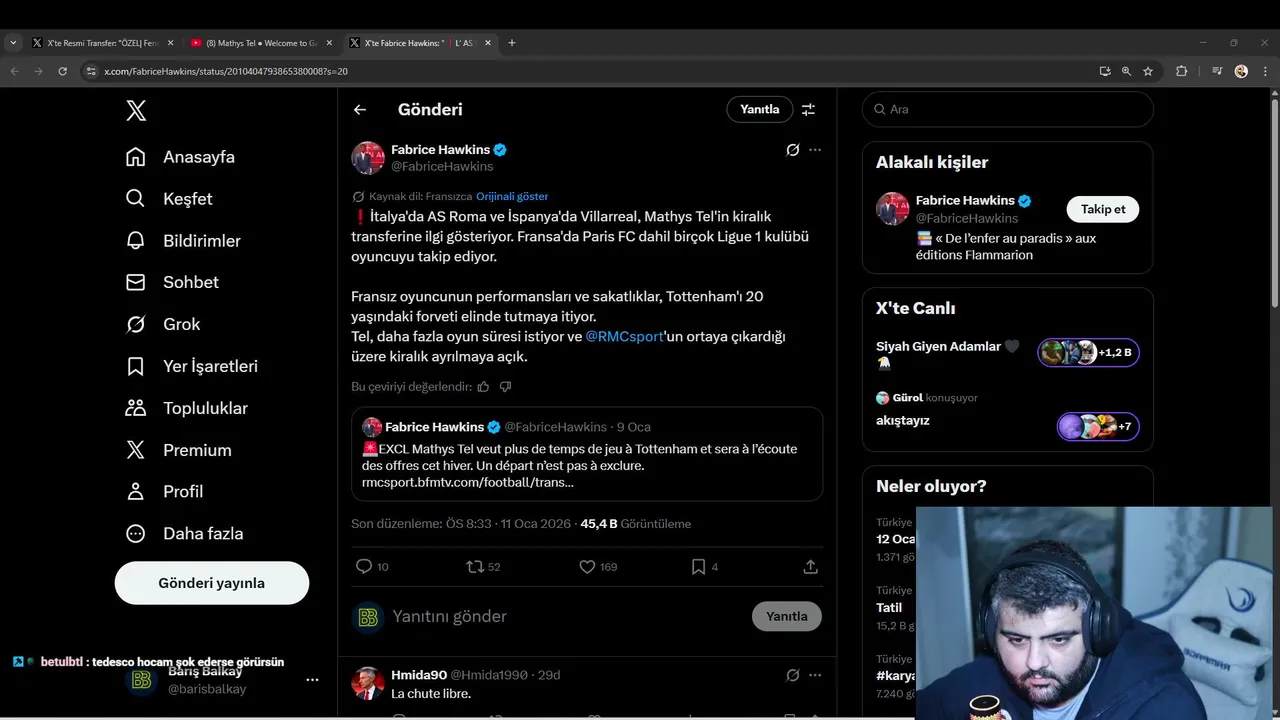The image size is (1280, 720).
Task: Bookmark page with star icon
Action: pos(1148,71)
